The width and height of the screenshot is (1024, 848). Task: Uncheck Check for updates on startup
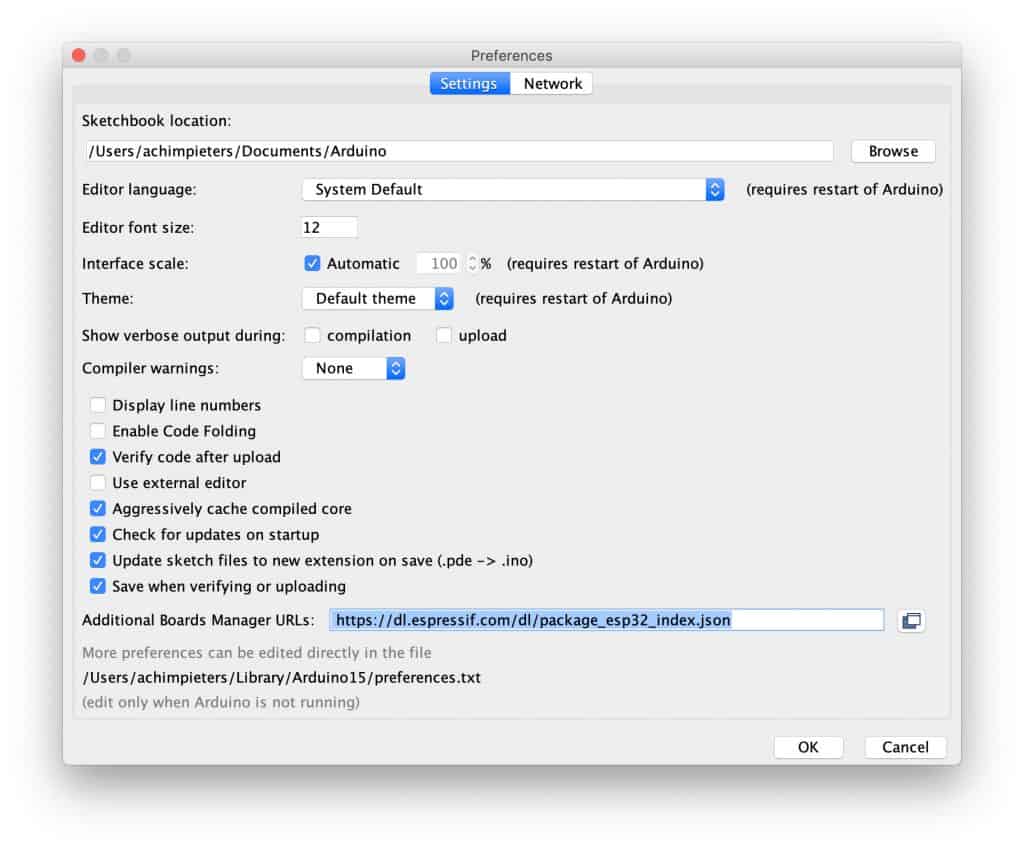(97, 534)
